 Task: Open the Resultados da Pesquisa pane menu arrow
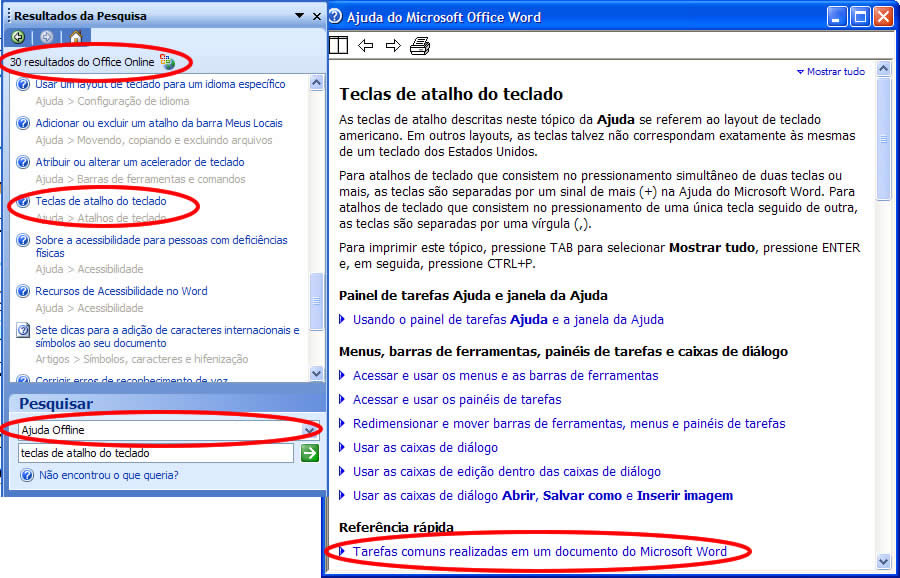coord(300,16)
